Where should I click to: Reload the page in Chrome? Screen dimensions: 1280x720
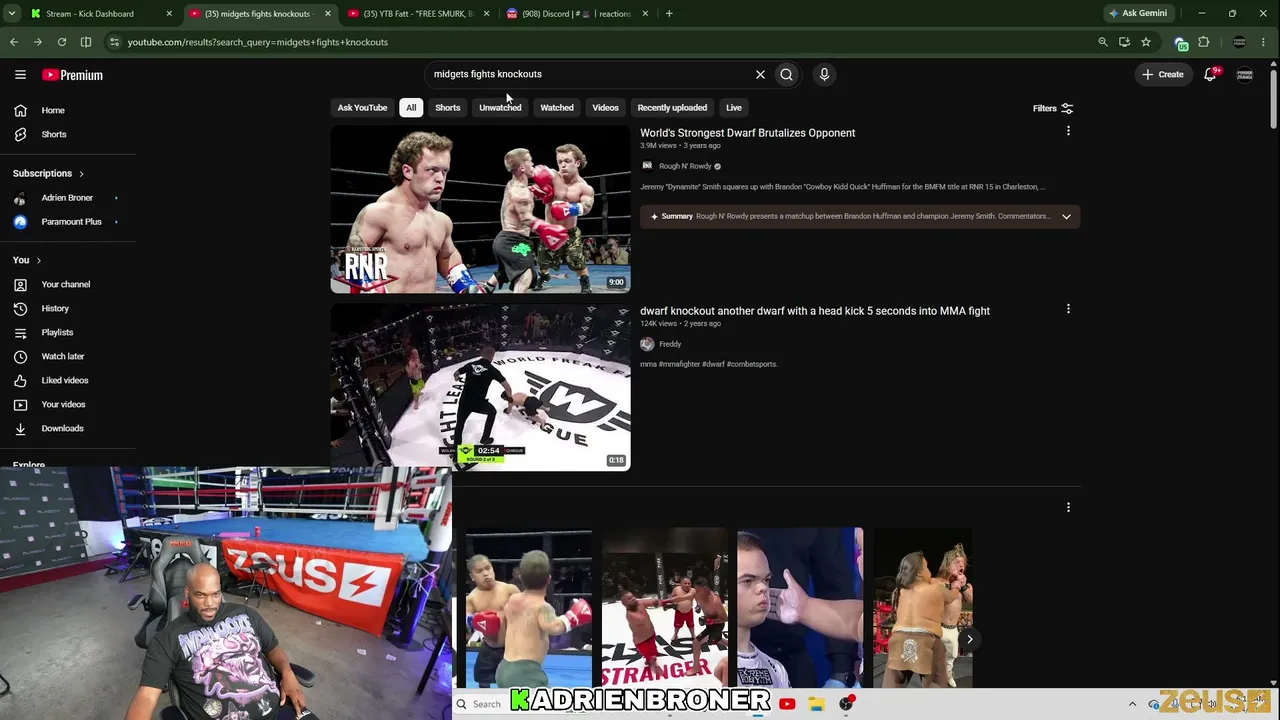click(x=62, y=42)
